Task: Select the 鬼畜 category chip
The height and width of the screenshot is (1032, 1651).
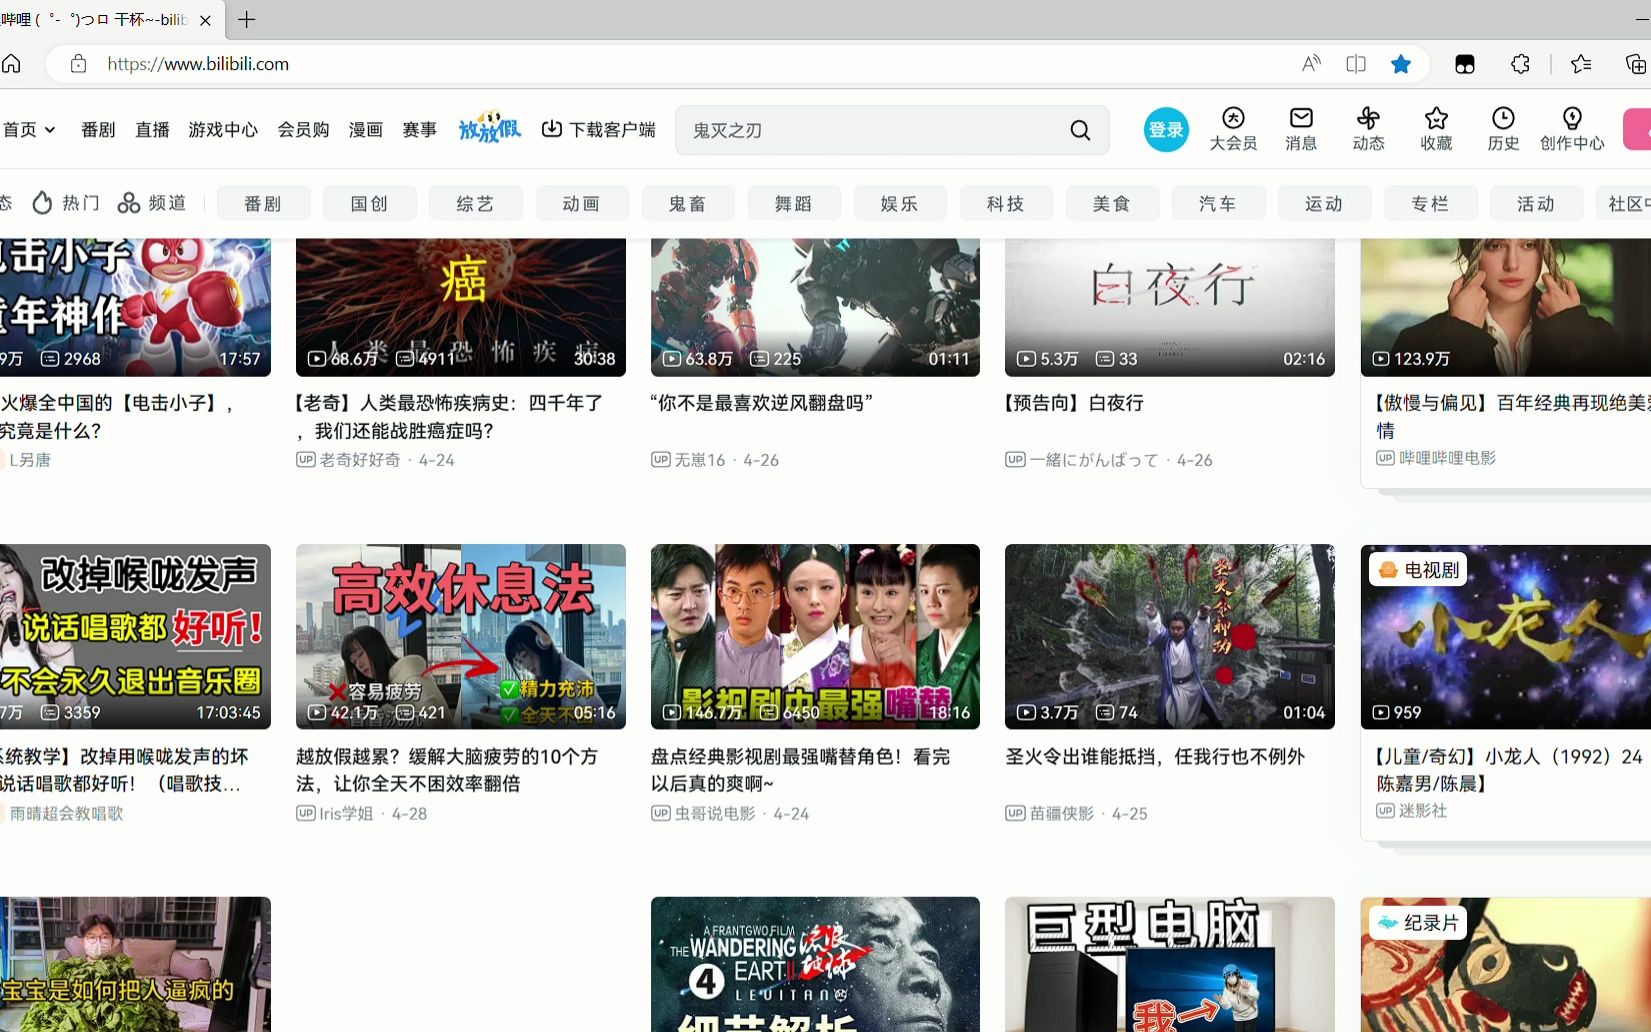Action: tap(687, 203)
